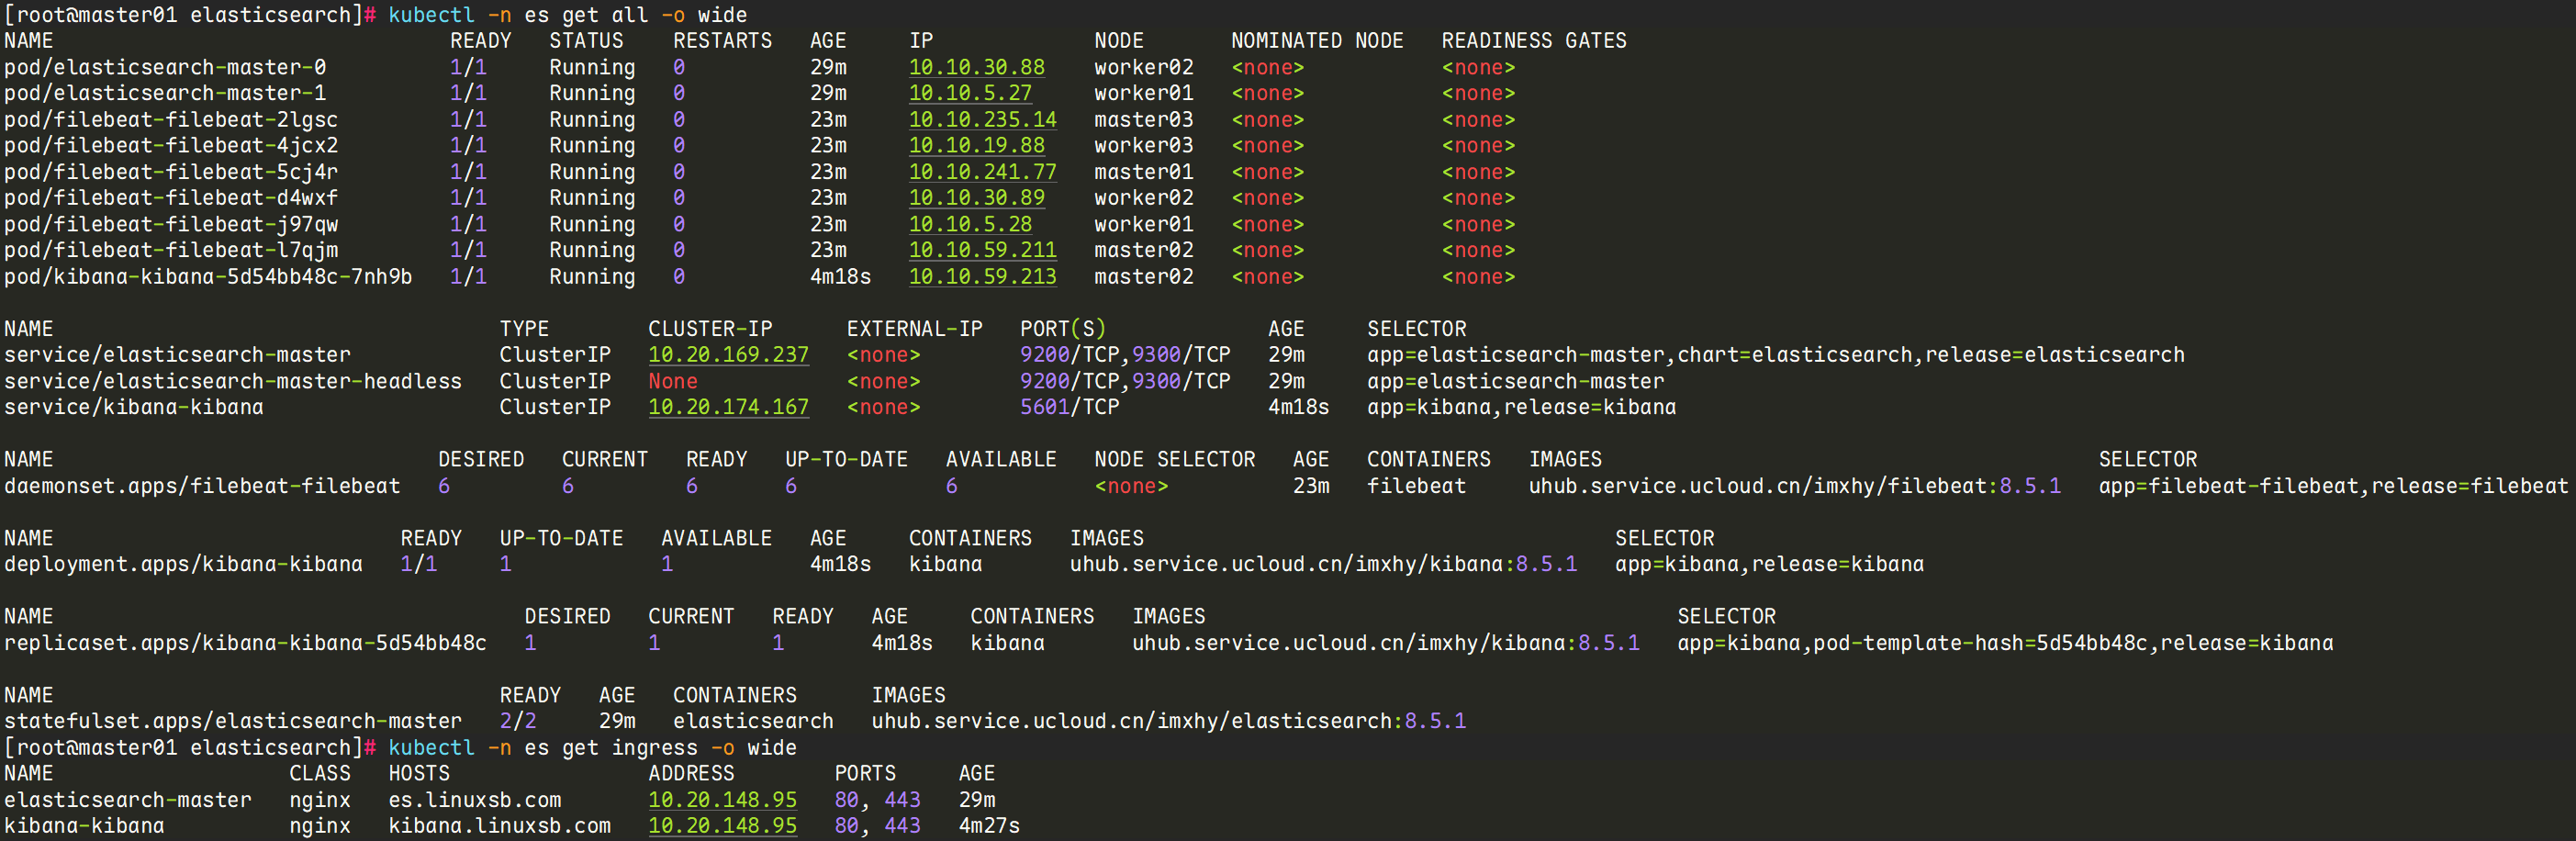Click cluster IP 10.20.169.237 of elasticsearch-master service
Viewport: 2576px width, 841px height.
pos(728,355)
